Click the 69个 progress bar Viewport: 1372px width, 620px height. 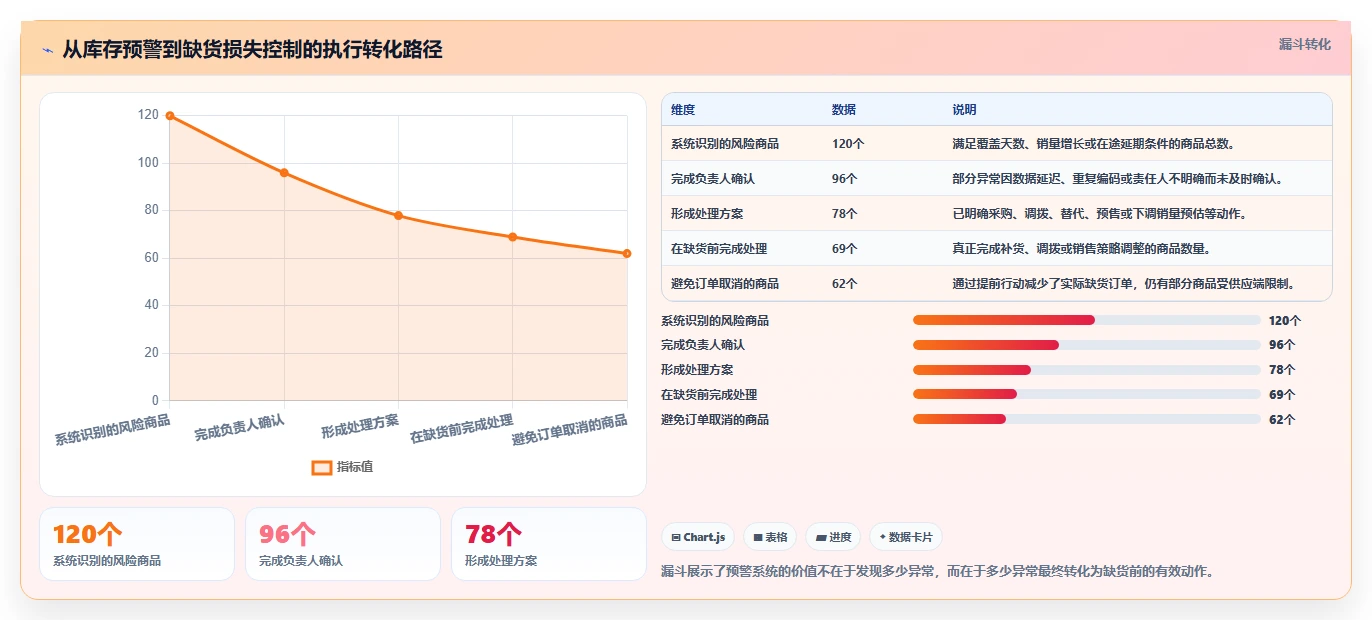click(1086, 395)
